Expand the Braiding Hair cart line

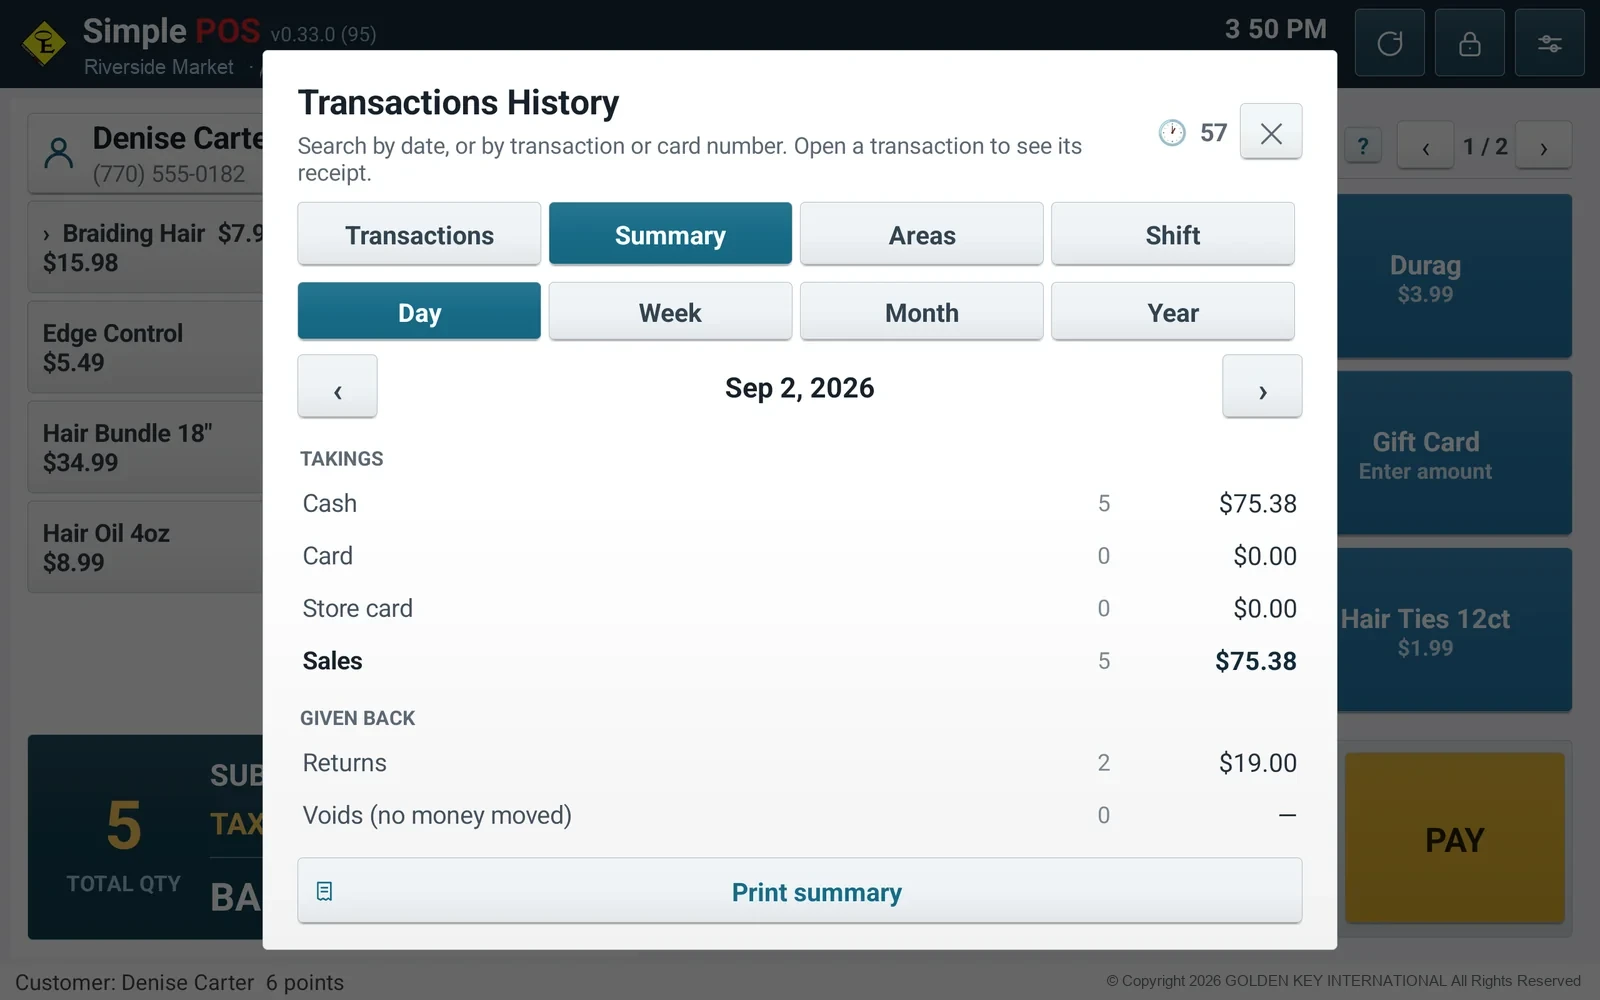(x=46, y=235)
